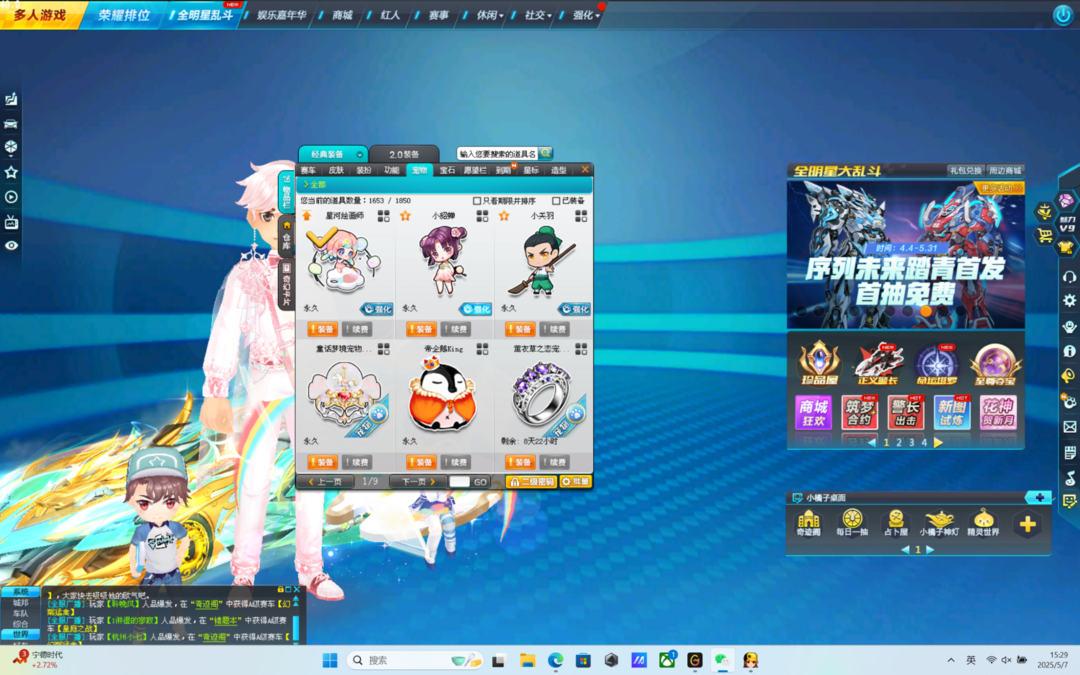Toggle the chat window lock icon
This screenshot has height=675, width=1080.
[280, 590]
